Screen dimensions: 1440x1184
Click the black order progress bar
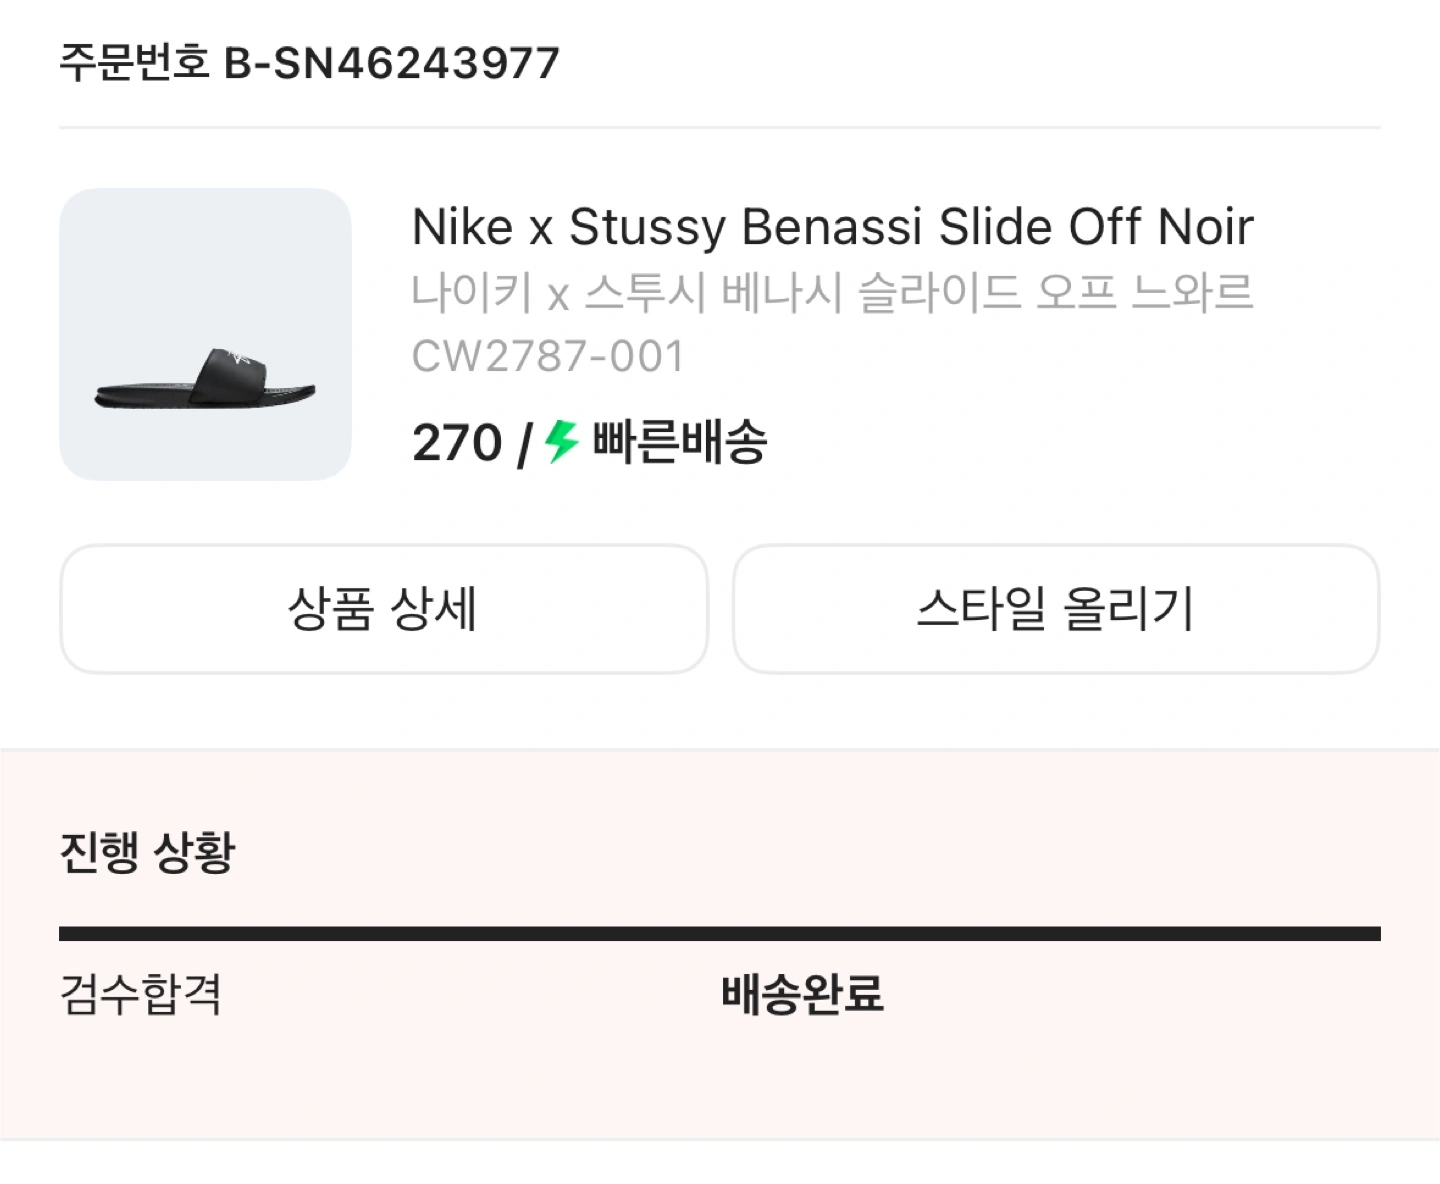pos(720,934)
